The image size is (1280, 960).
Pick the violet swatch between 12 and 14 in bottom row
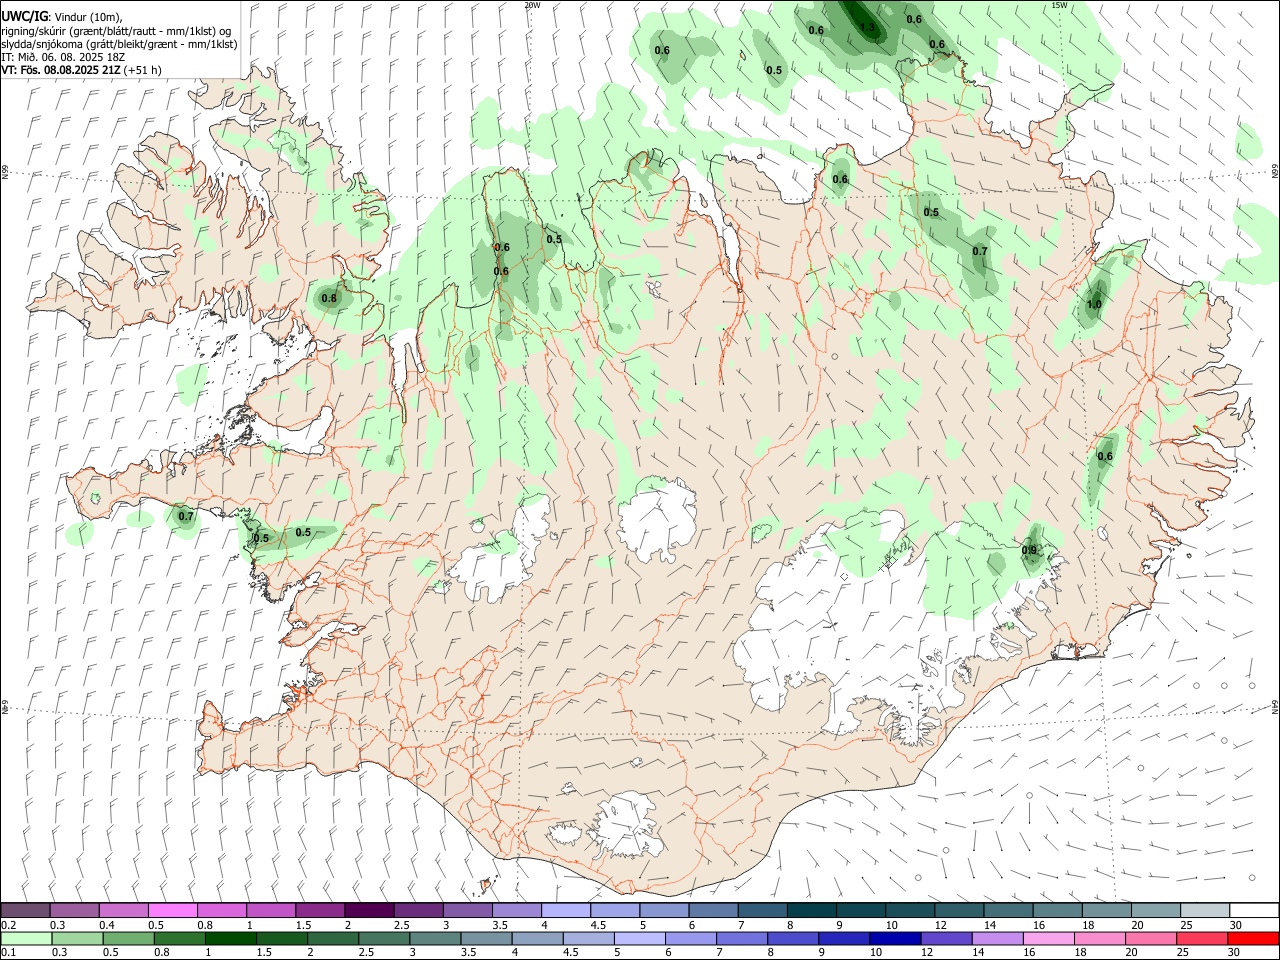coord(946,938)
